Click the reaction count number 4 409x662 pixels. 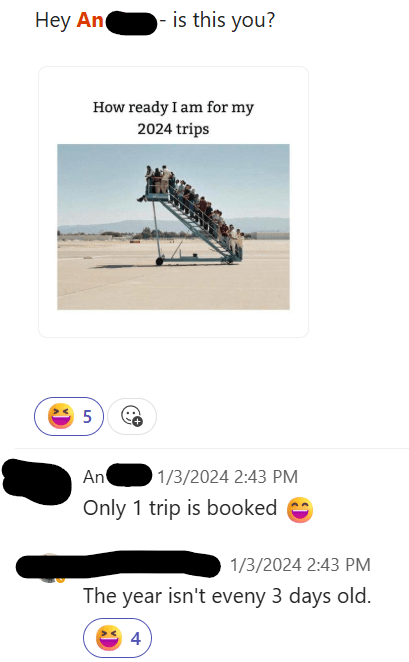point(135,638)
